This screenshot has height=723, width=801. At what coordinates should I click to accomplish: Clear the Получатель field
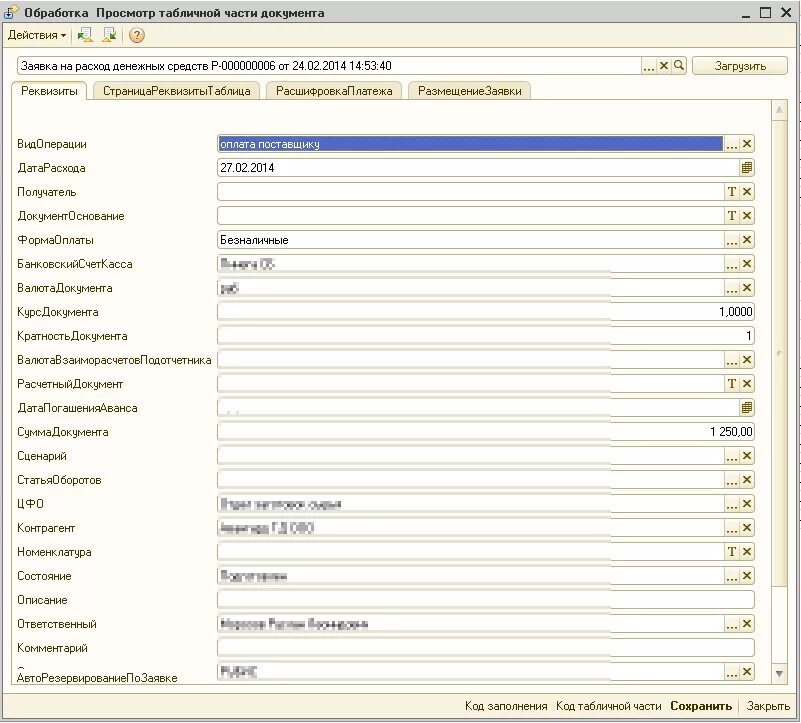(x=747, y=192)
